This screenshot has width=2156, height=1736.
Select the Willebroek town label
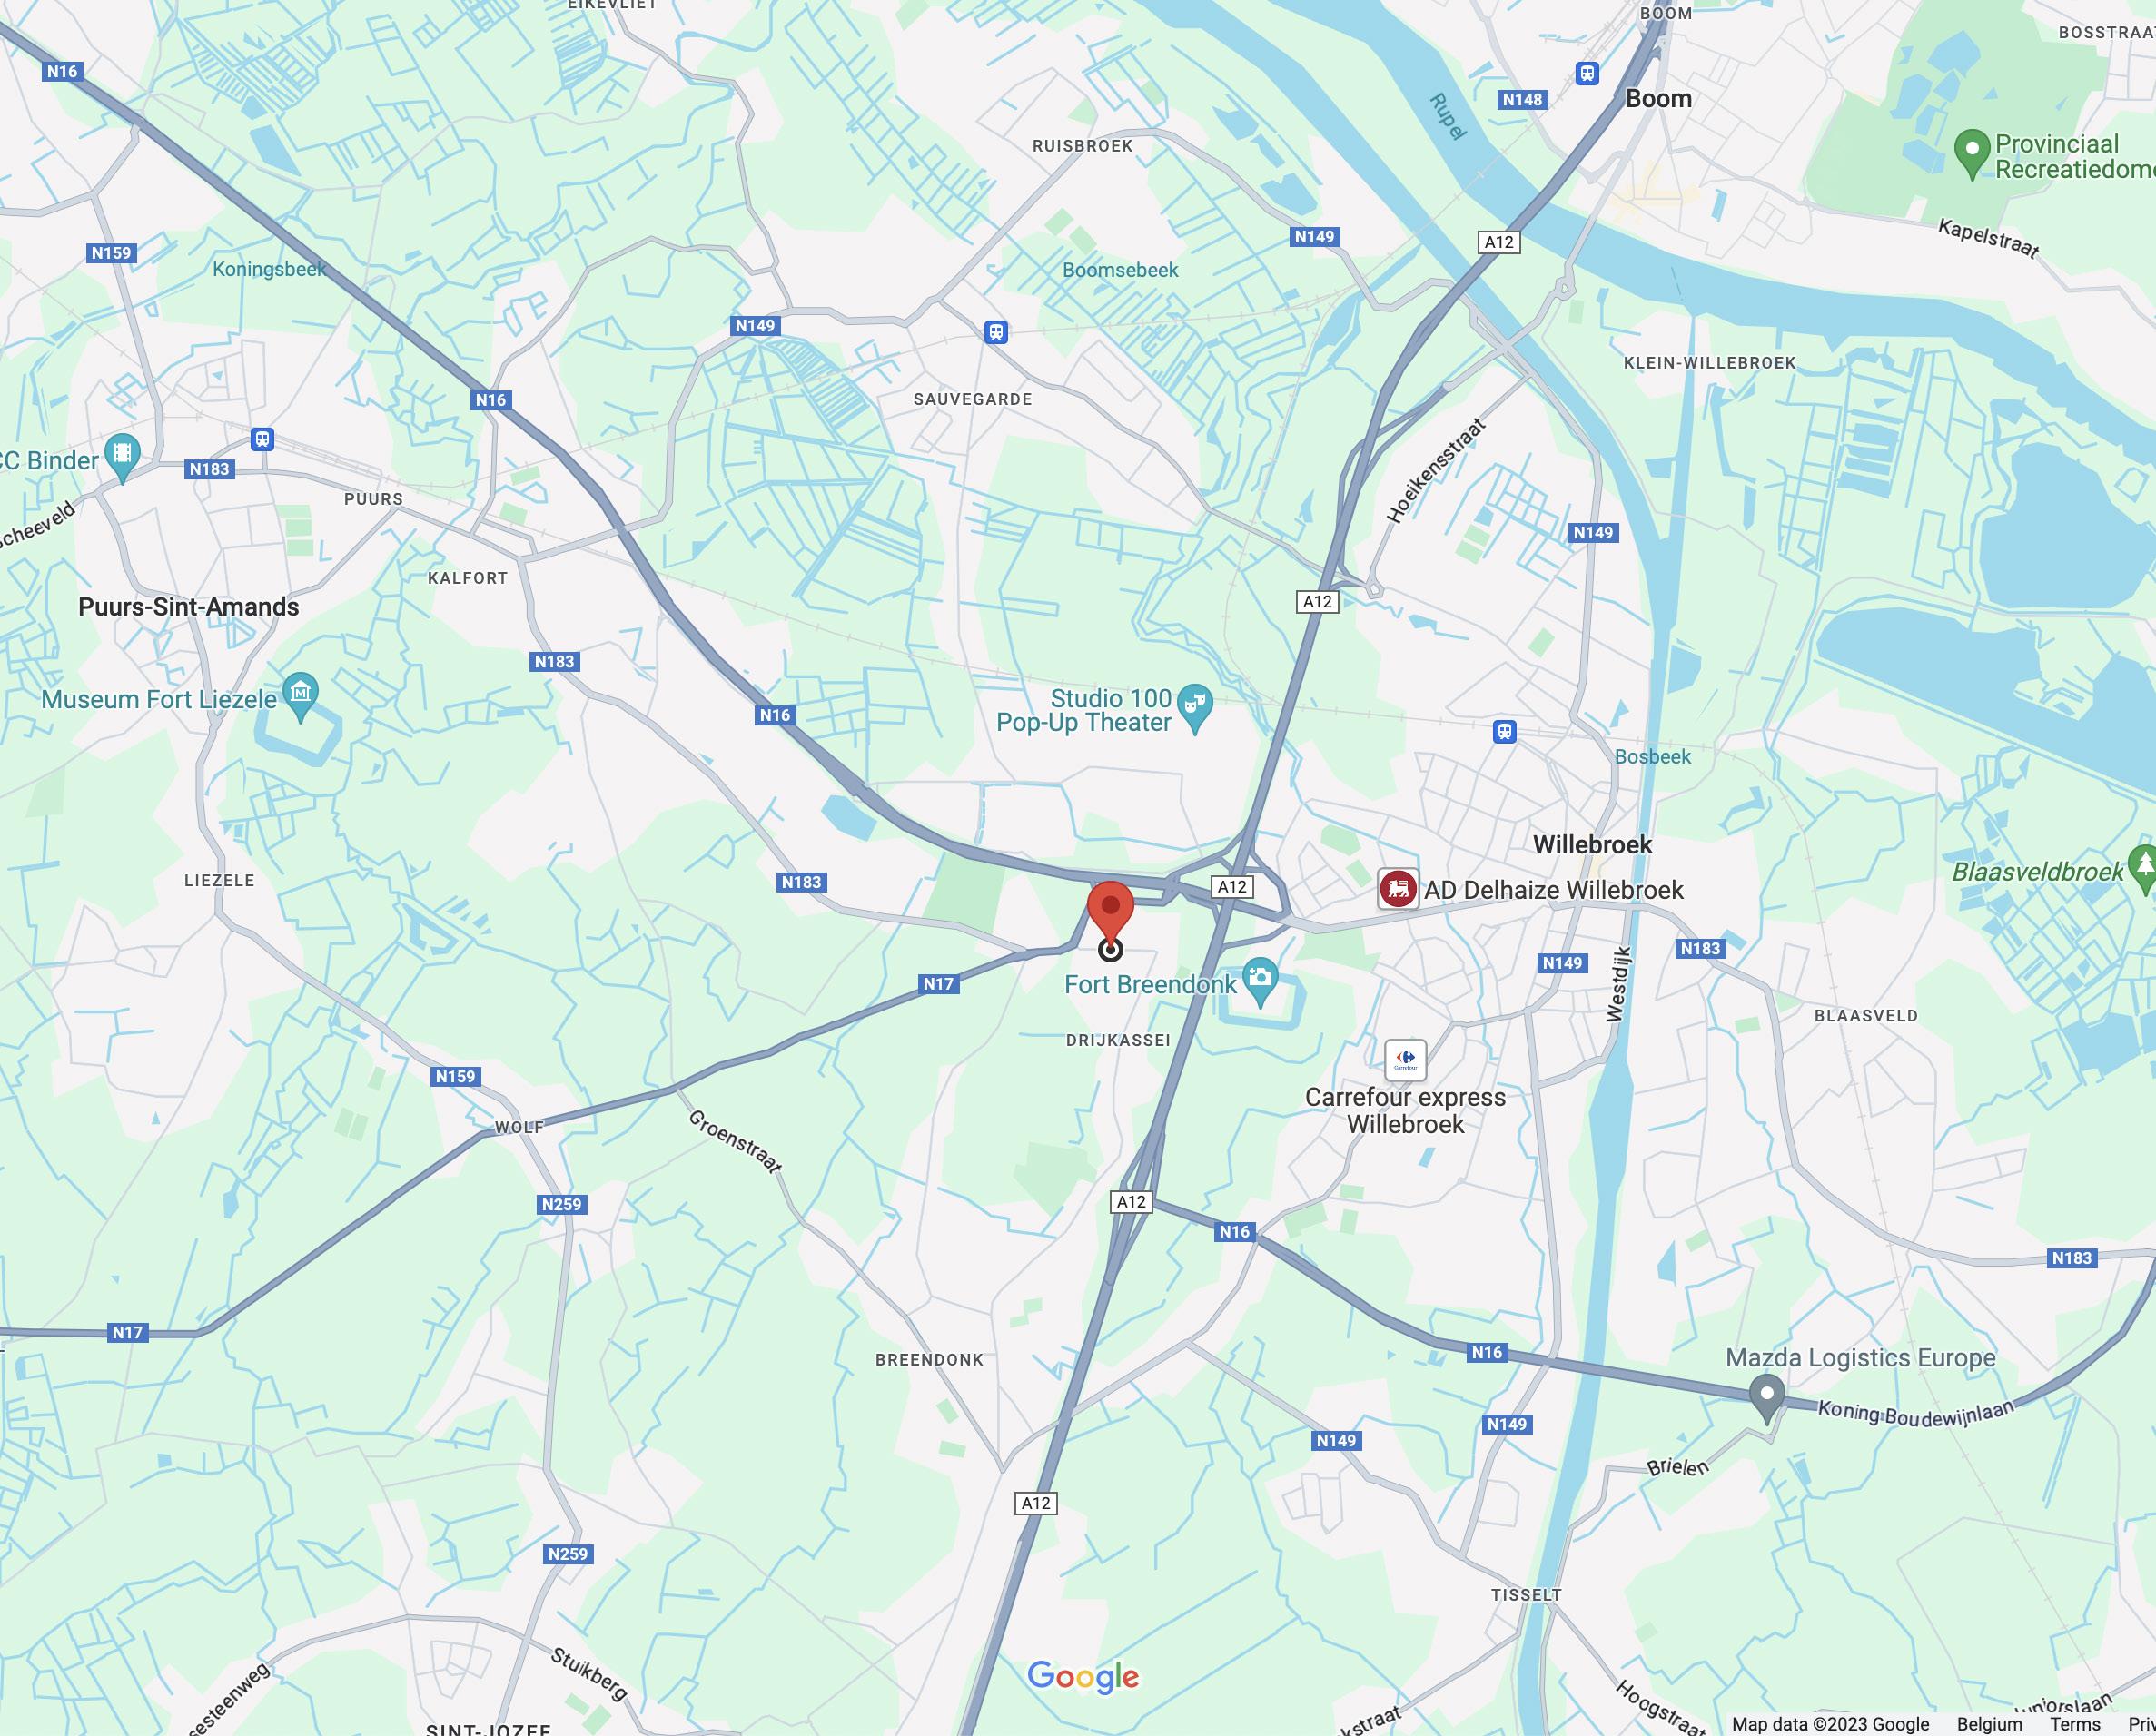click(1592, 844)
